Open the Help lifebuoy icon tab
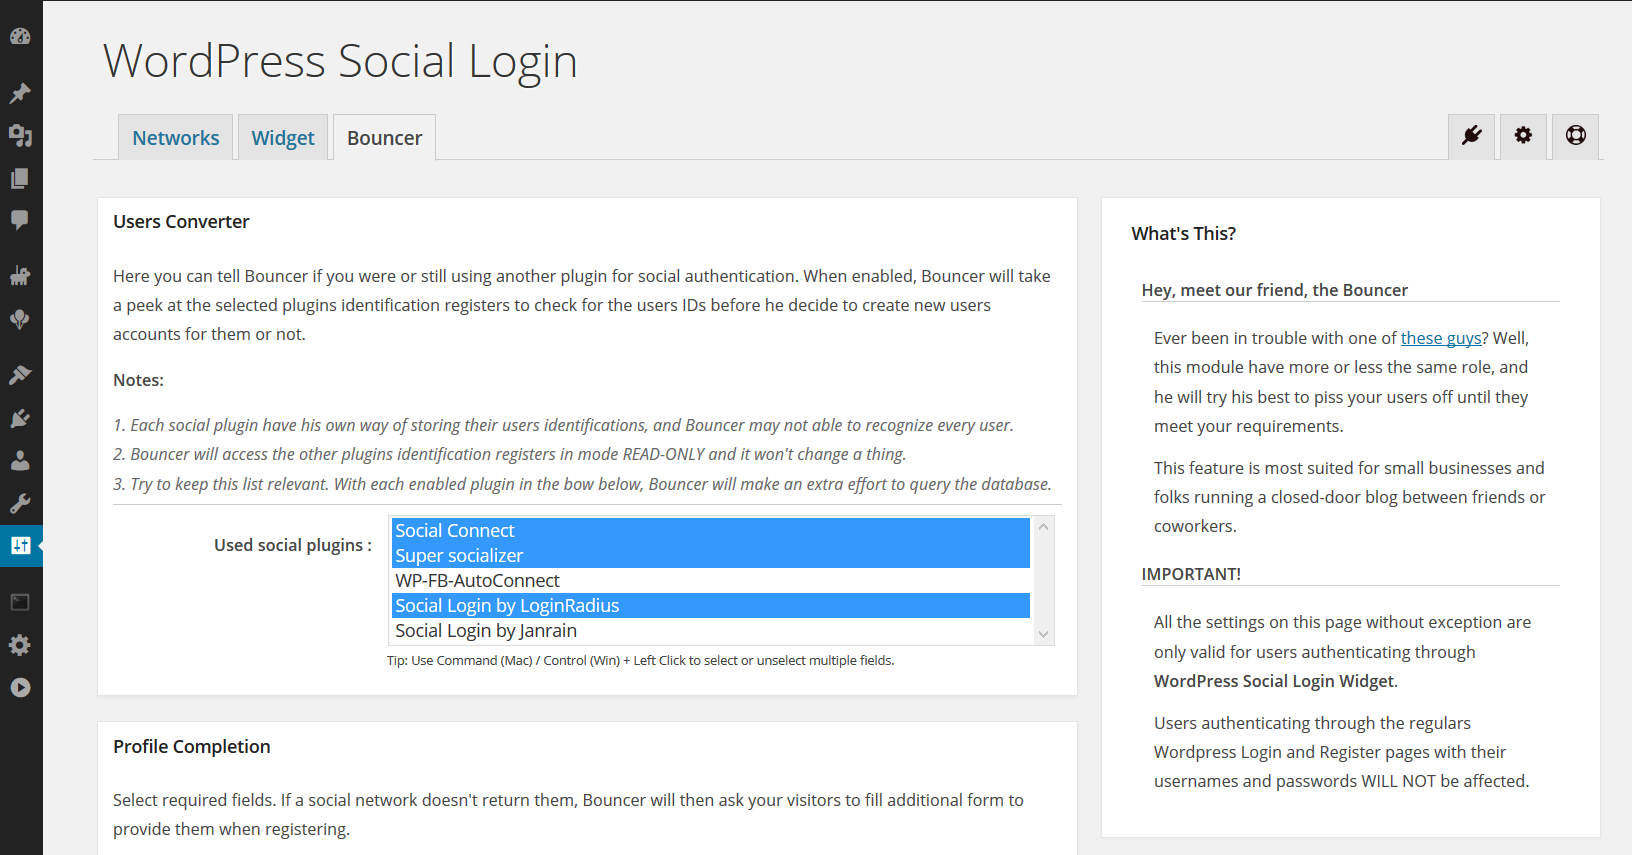1632x855 pixels. 1576,136
